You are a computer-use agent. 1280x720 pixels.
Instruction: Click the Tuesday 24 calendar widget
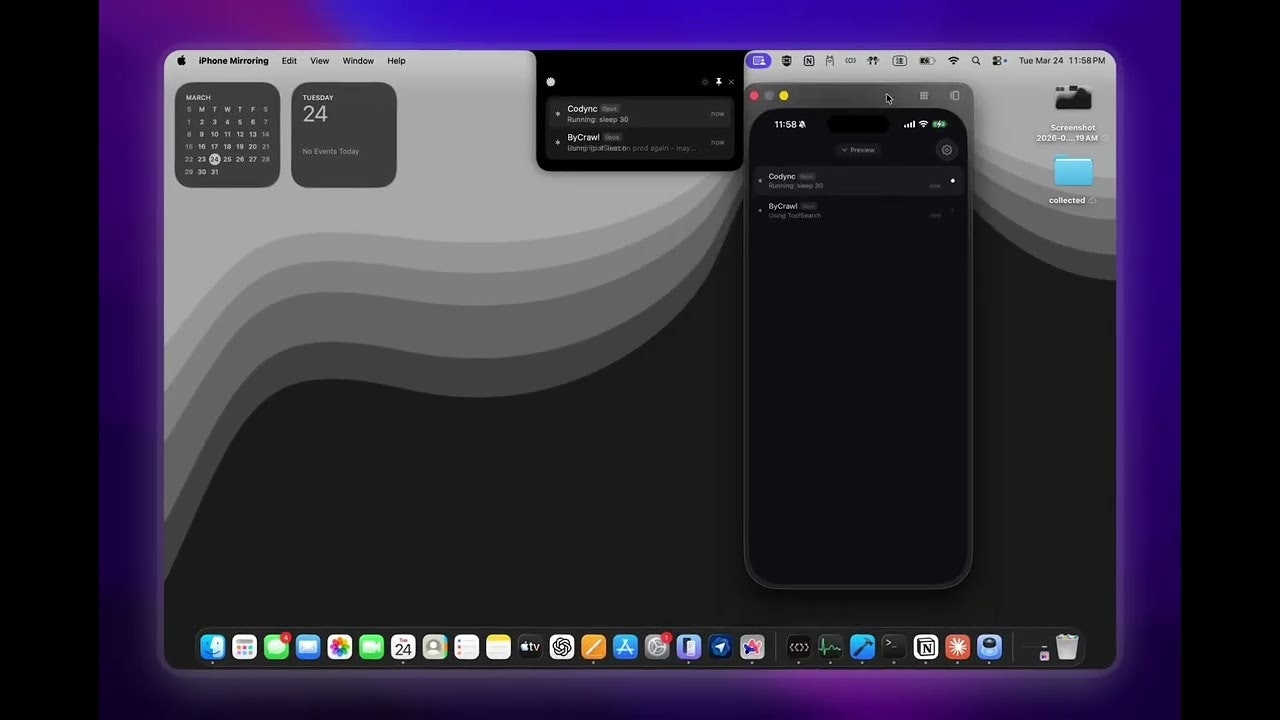344,135
